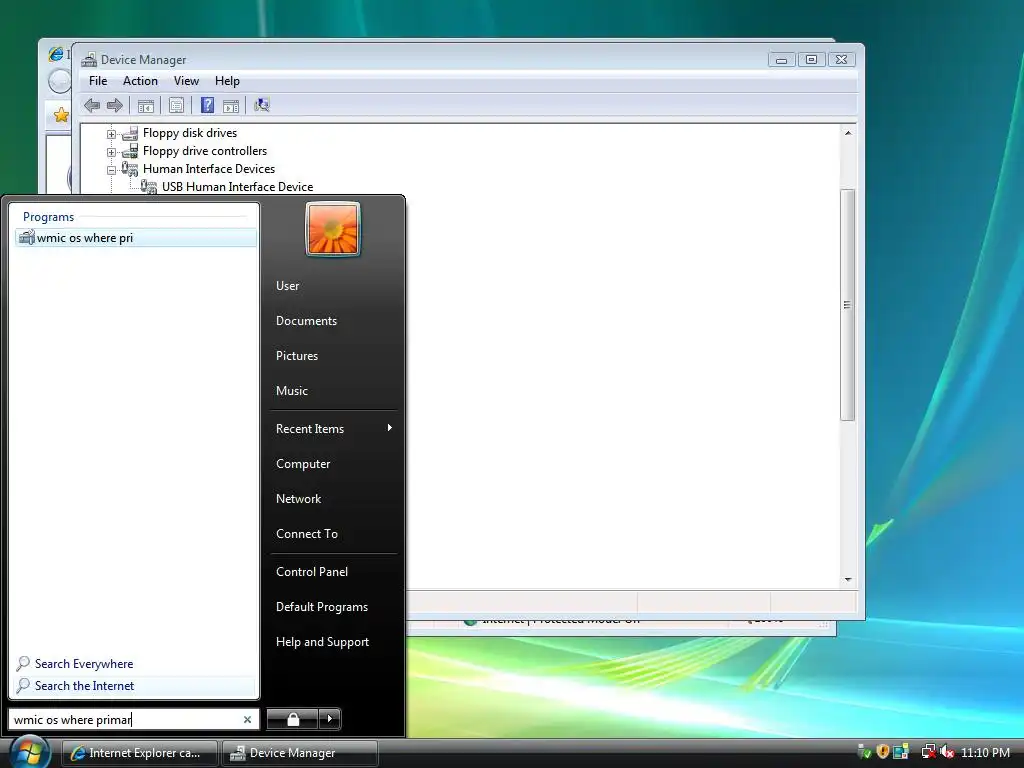Open Help and Support from Start menu

323,642
